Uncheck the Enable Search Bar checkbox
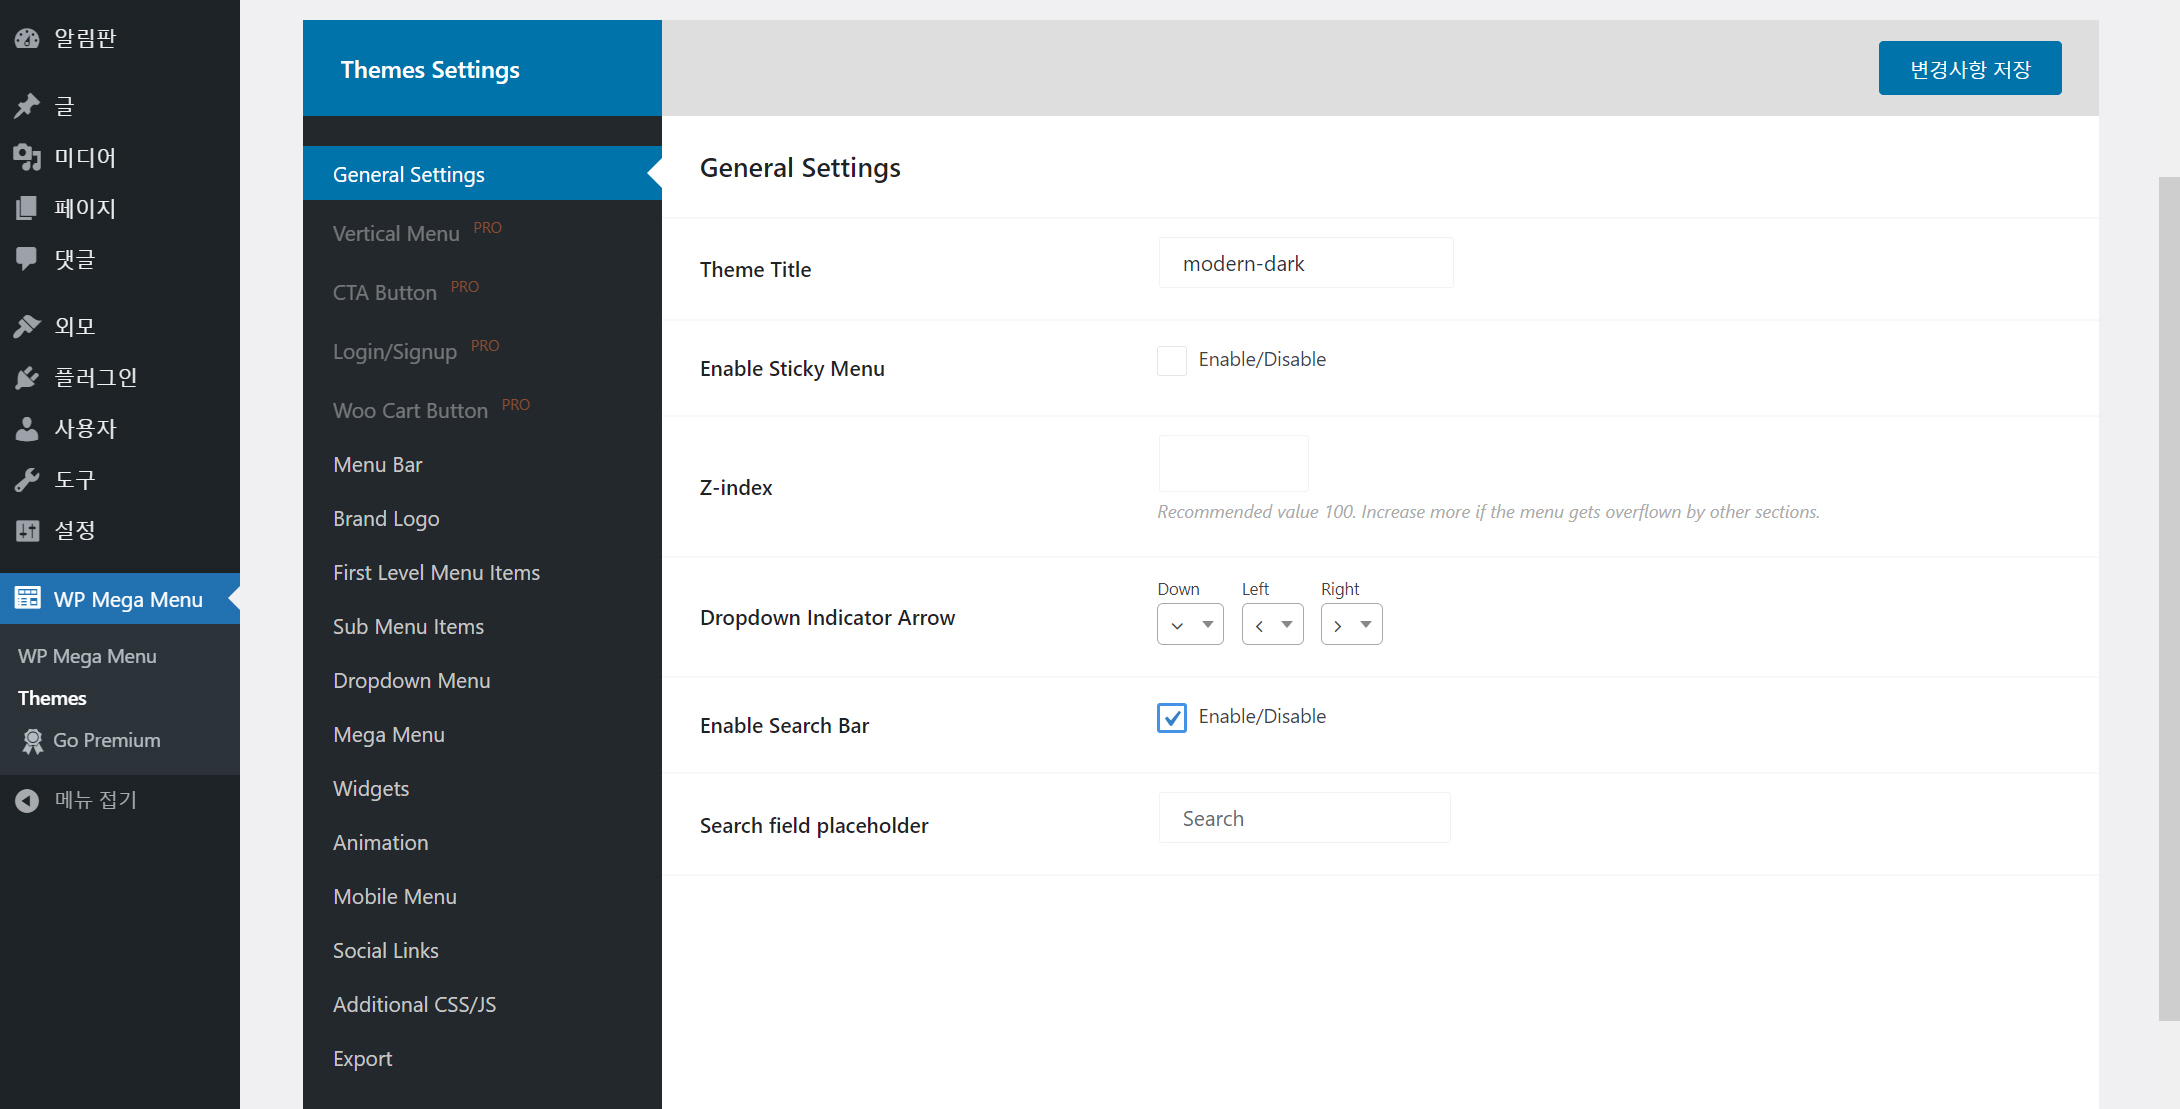Screen dimensions: 2180x1109 (1172, 717)
